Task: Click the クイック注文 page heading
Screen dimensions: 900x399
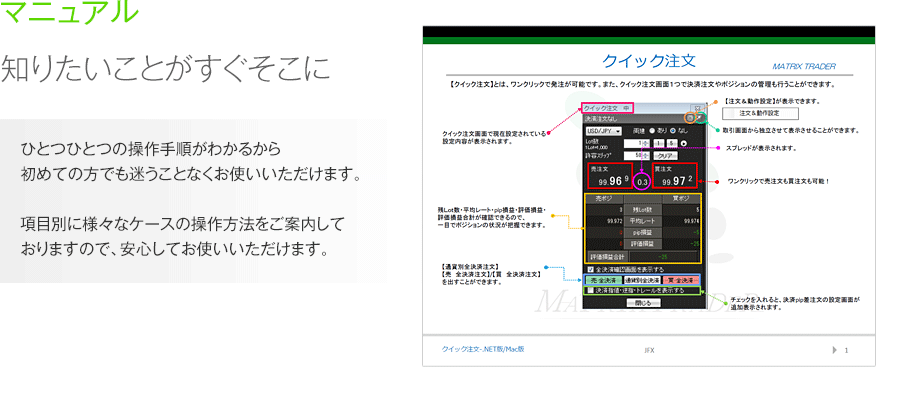Action: click(649, 60)
